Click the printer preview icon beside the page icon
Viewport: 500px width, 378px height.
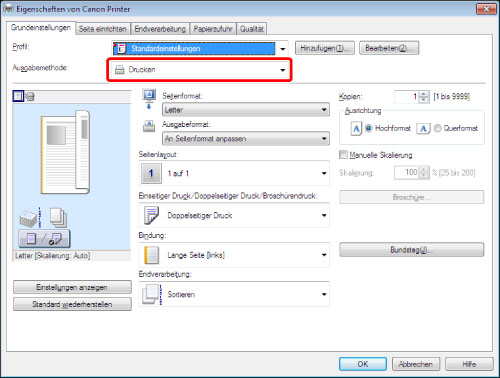click(x=30, y=97)
